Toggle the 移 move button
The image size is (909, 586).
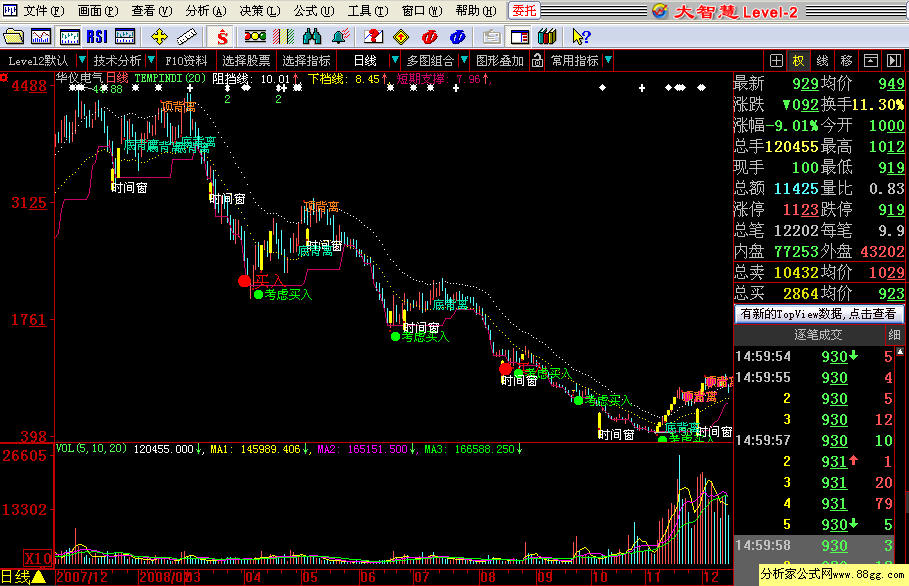click(x=846, y=60)
